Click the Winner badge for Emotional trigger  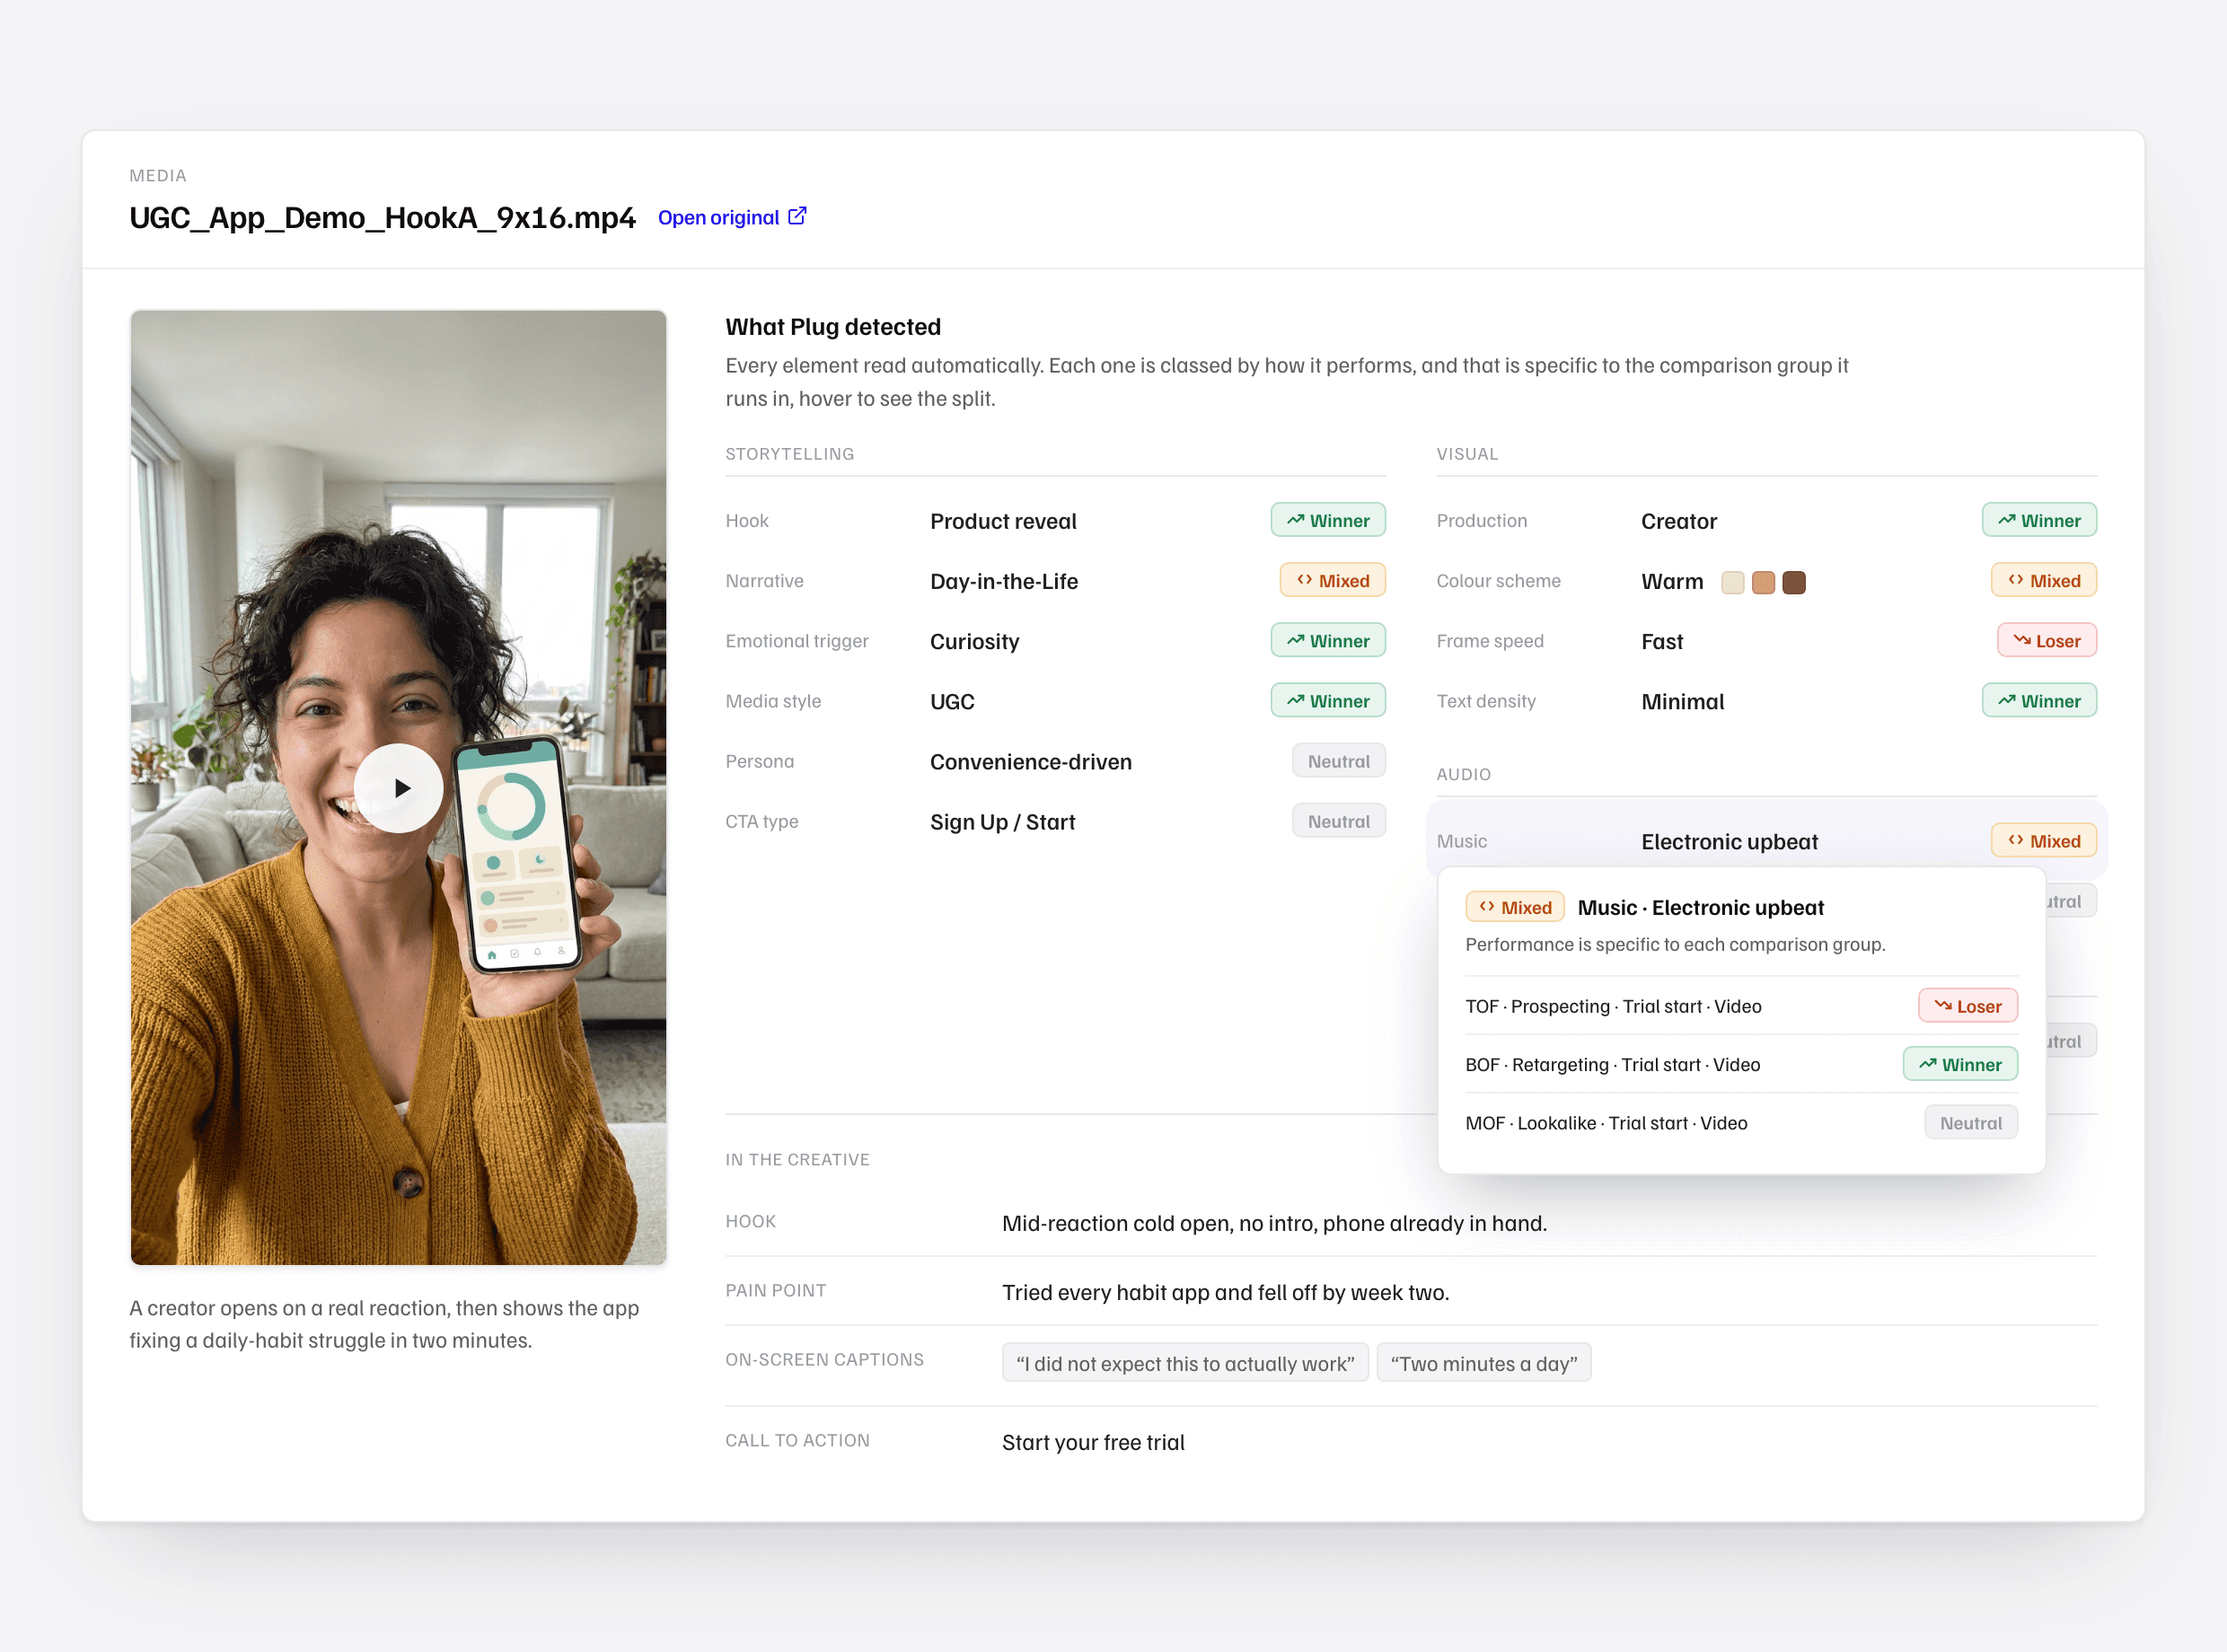pyautogui.click(x=1328, y=640)
